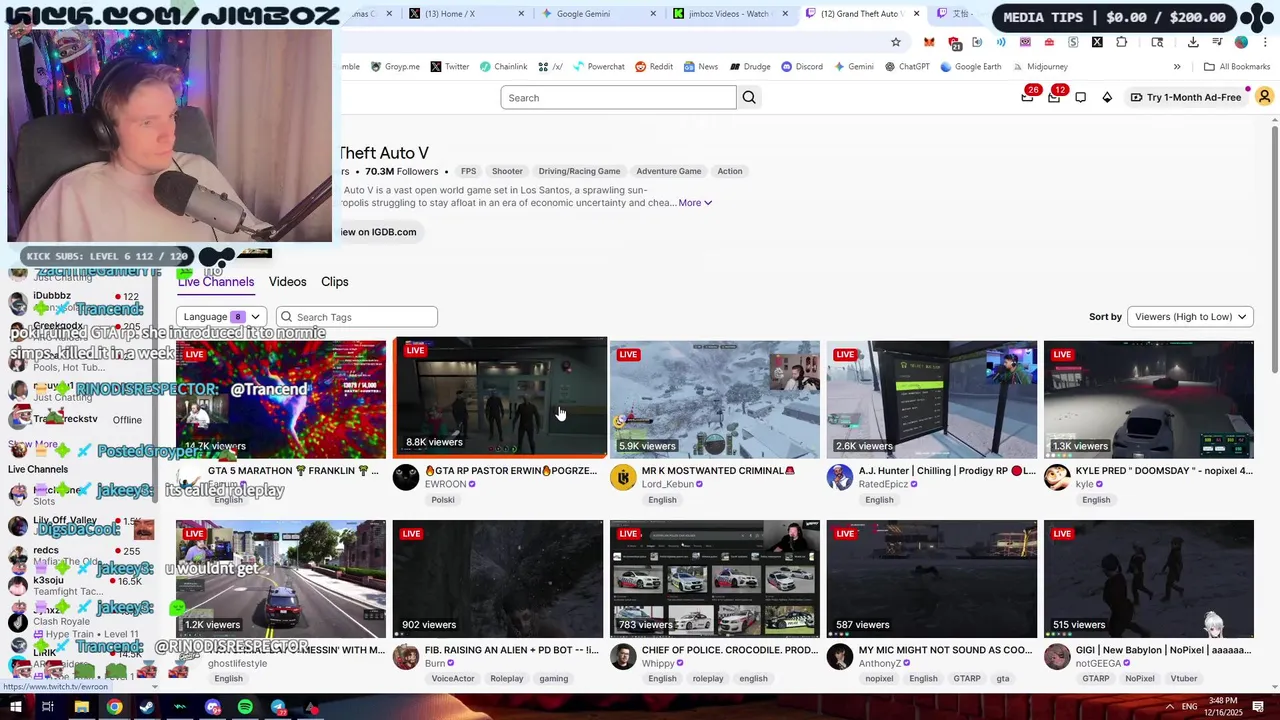This screenshot has height=720, width=1280.
Task: Click the Shooter tag
Action: 507,171
